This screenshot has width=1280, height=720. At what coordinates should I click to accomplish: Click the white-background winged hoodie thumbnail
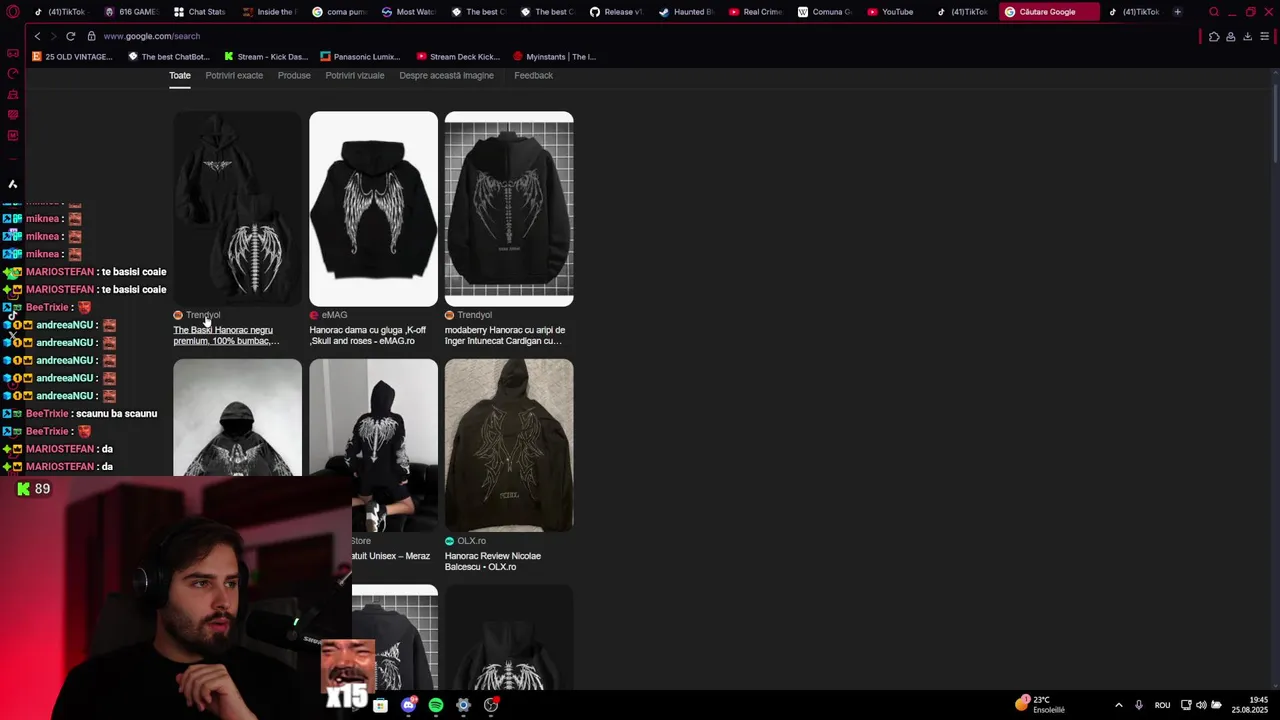(373, 209)
